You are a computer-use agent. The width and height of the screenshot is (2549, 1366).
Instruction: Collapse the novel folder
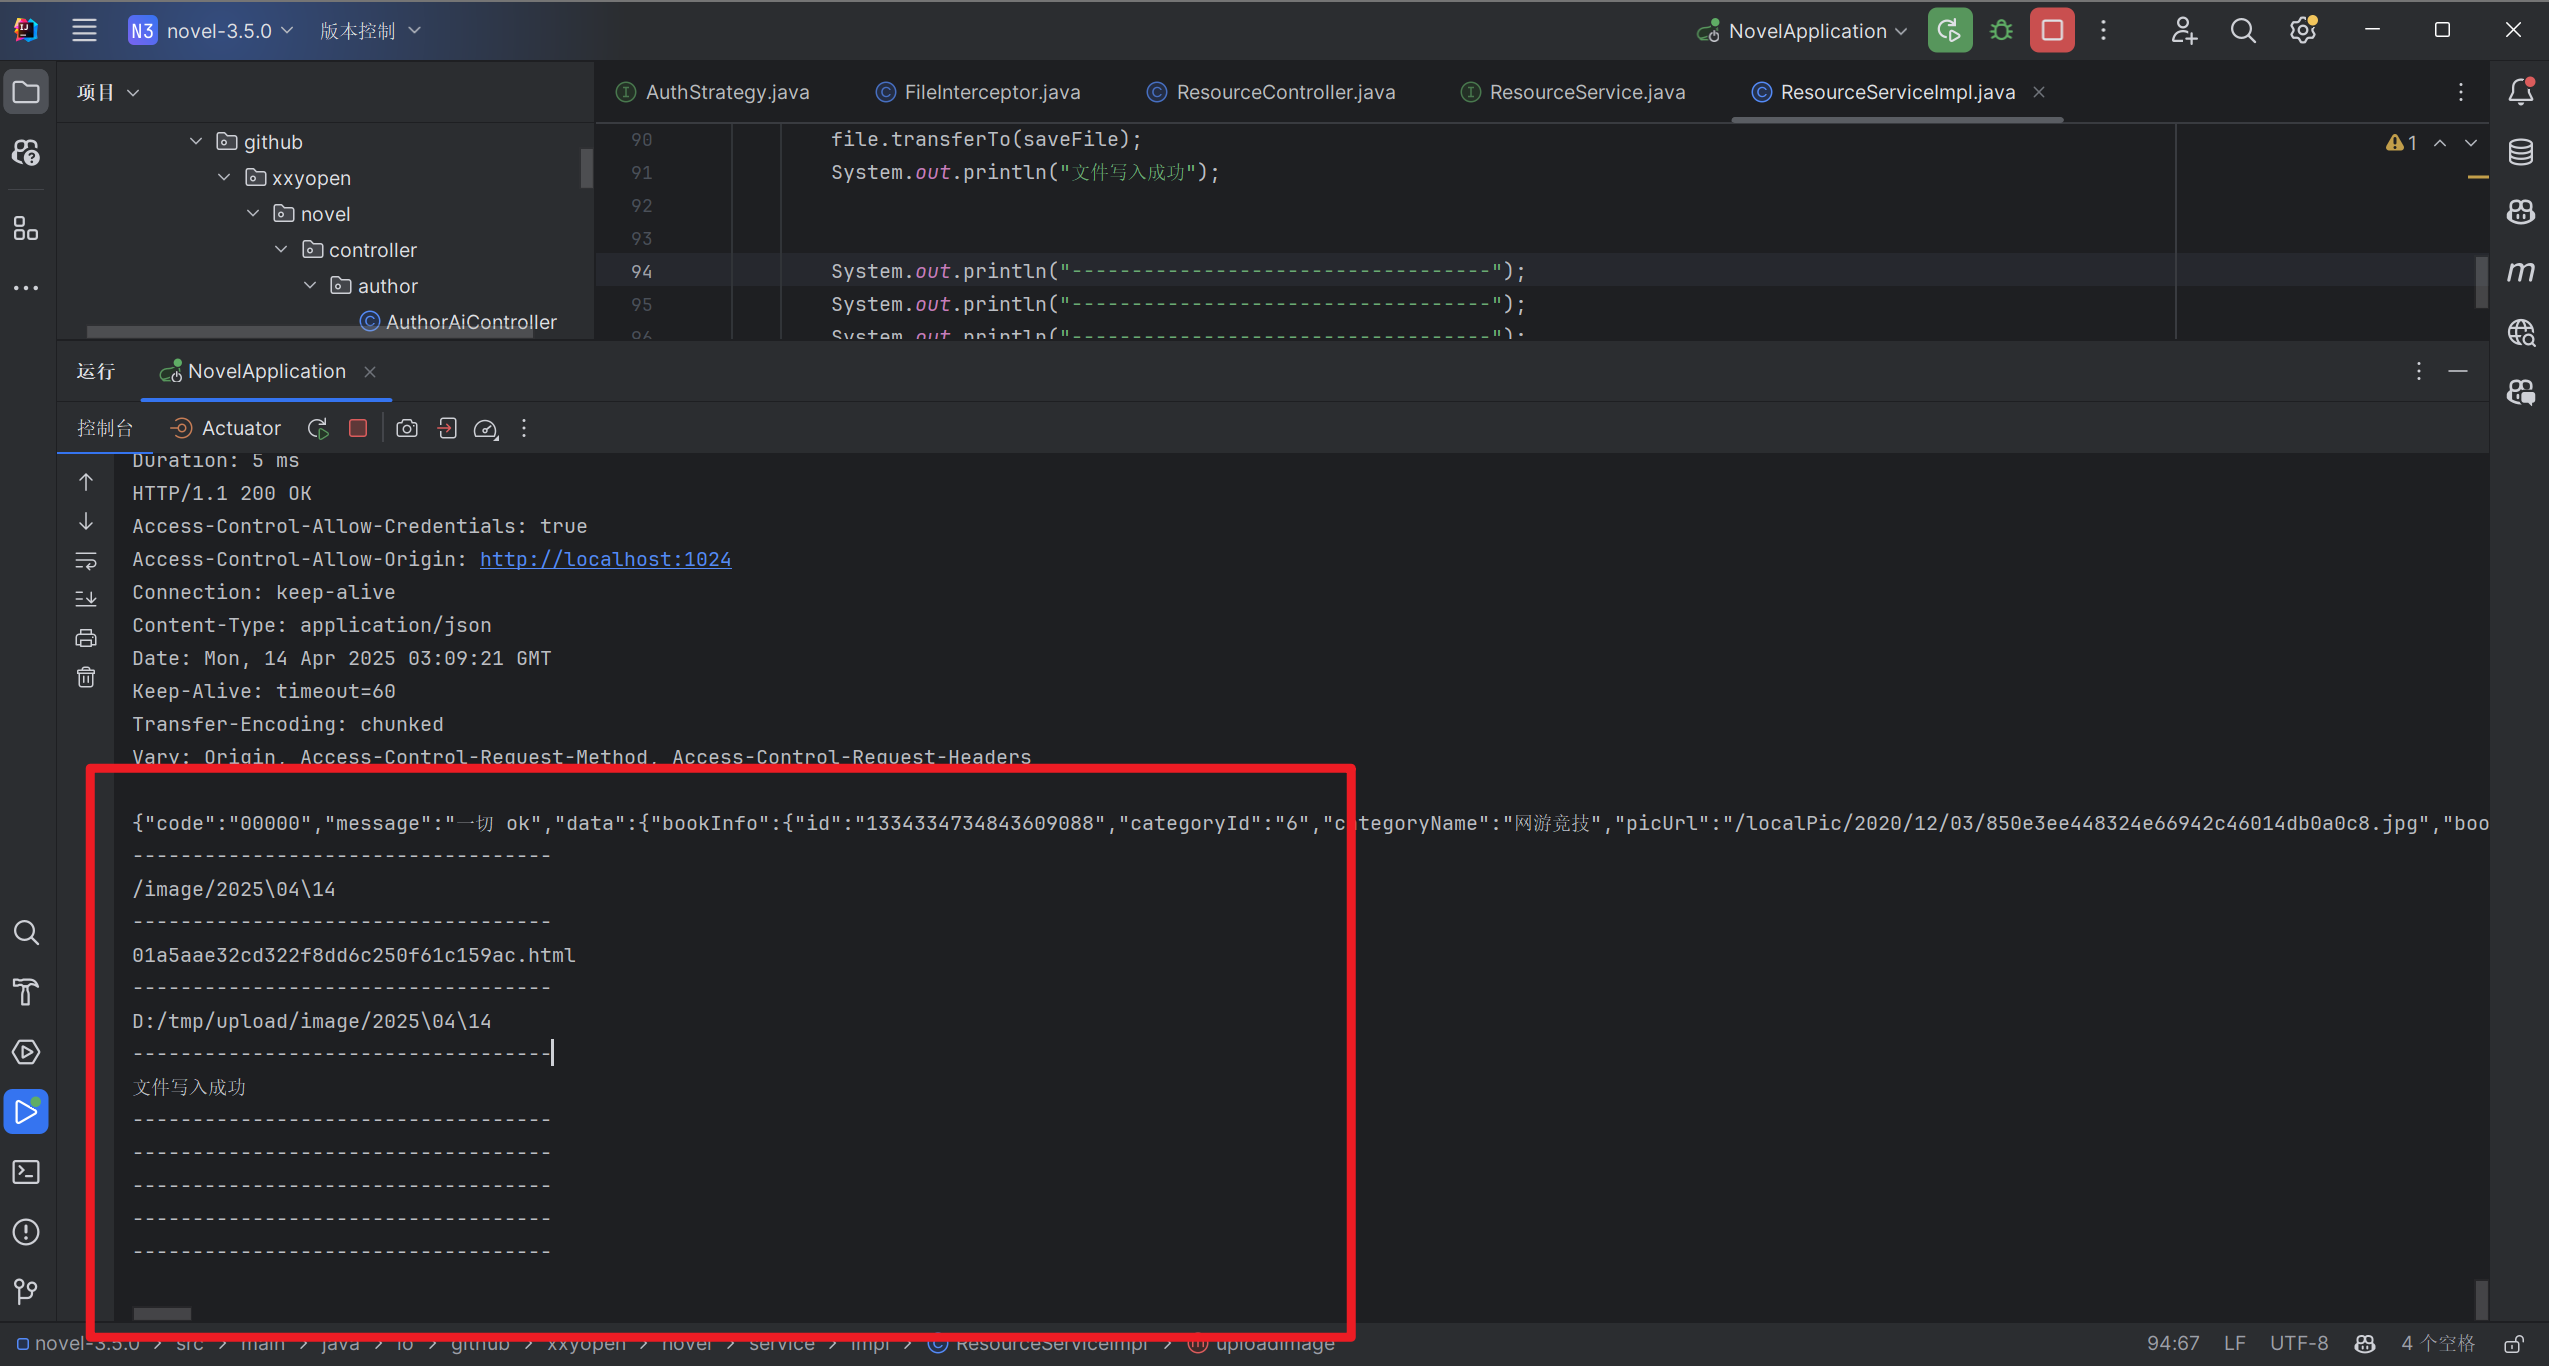(x=253, y=214)
